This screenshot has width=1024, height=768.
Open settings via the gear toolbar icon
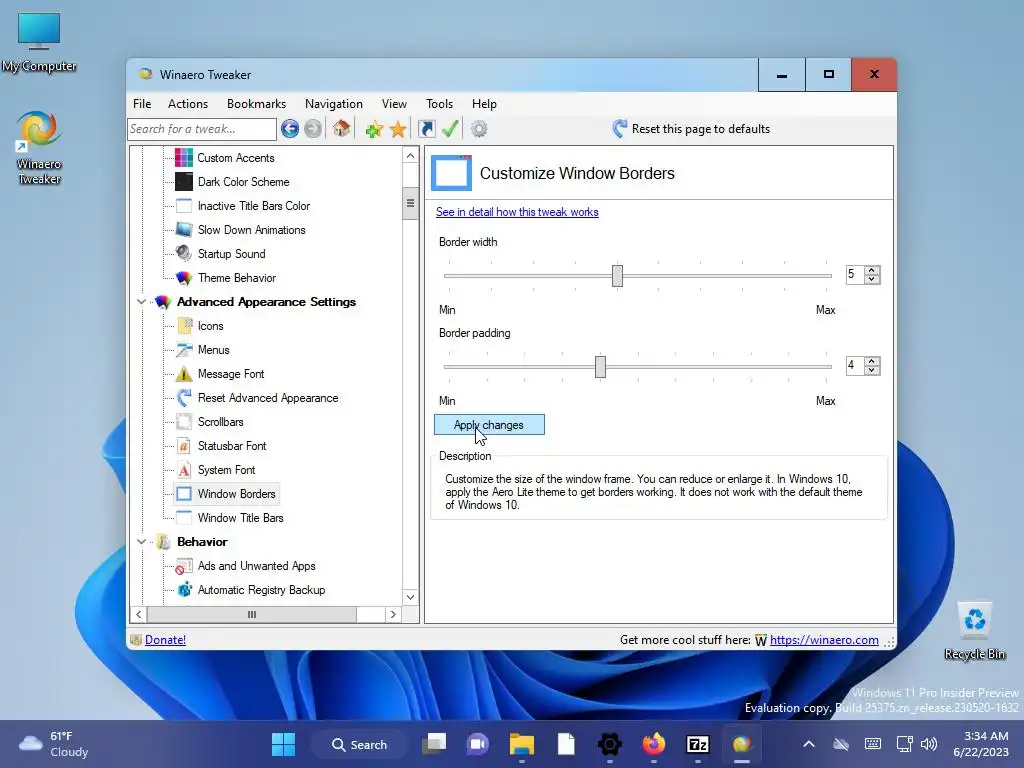tap(479, 129)
